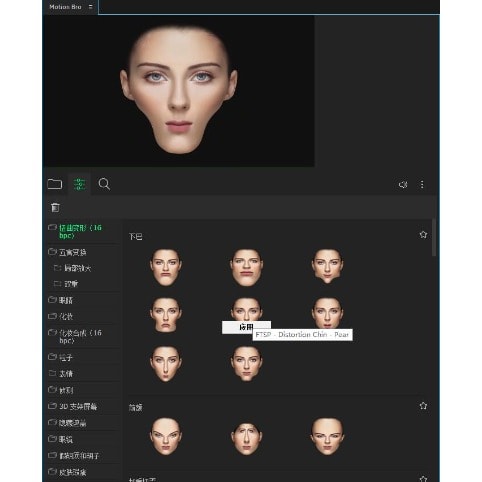This screenshot has width=482, height=482.
Task: Select the sixth chin preset right of Pear
Action: click(327, 313)
